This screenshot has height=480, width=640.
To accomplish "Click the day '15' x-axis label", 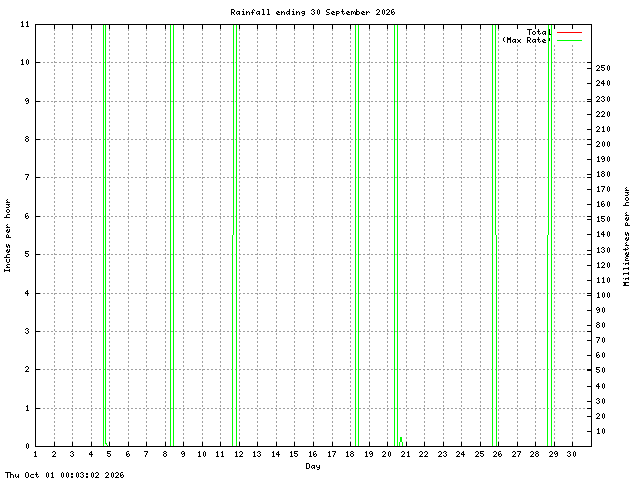I will coord(294,454).
